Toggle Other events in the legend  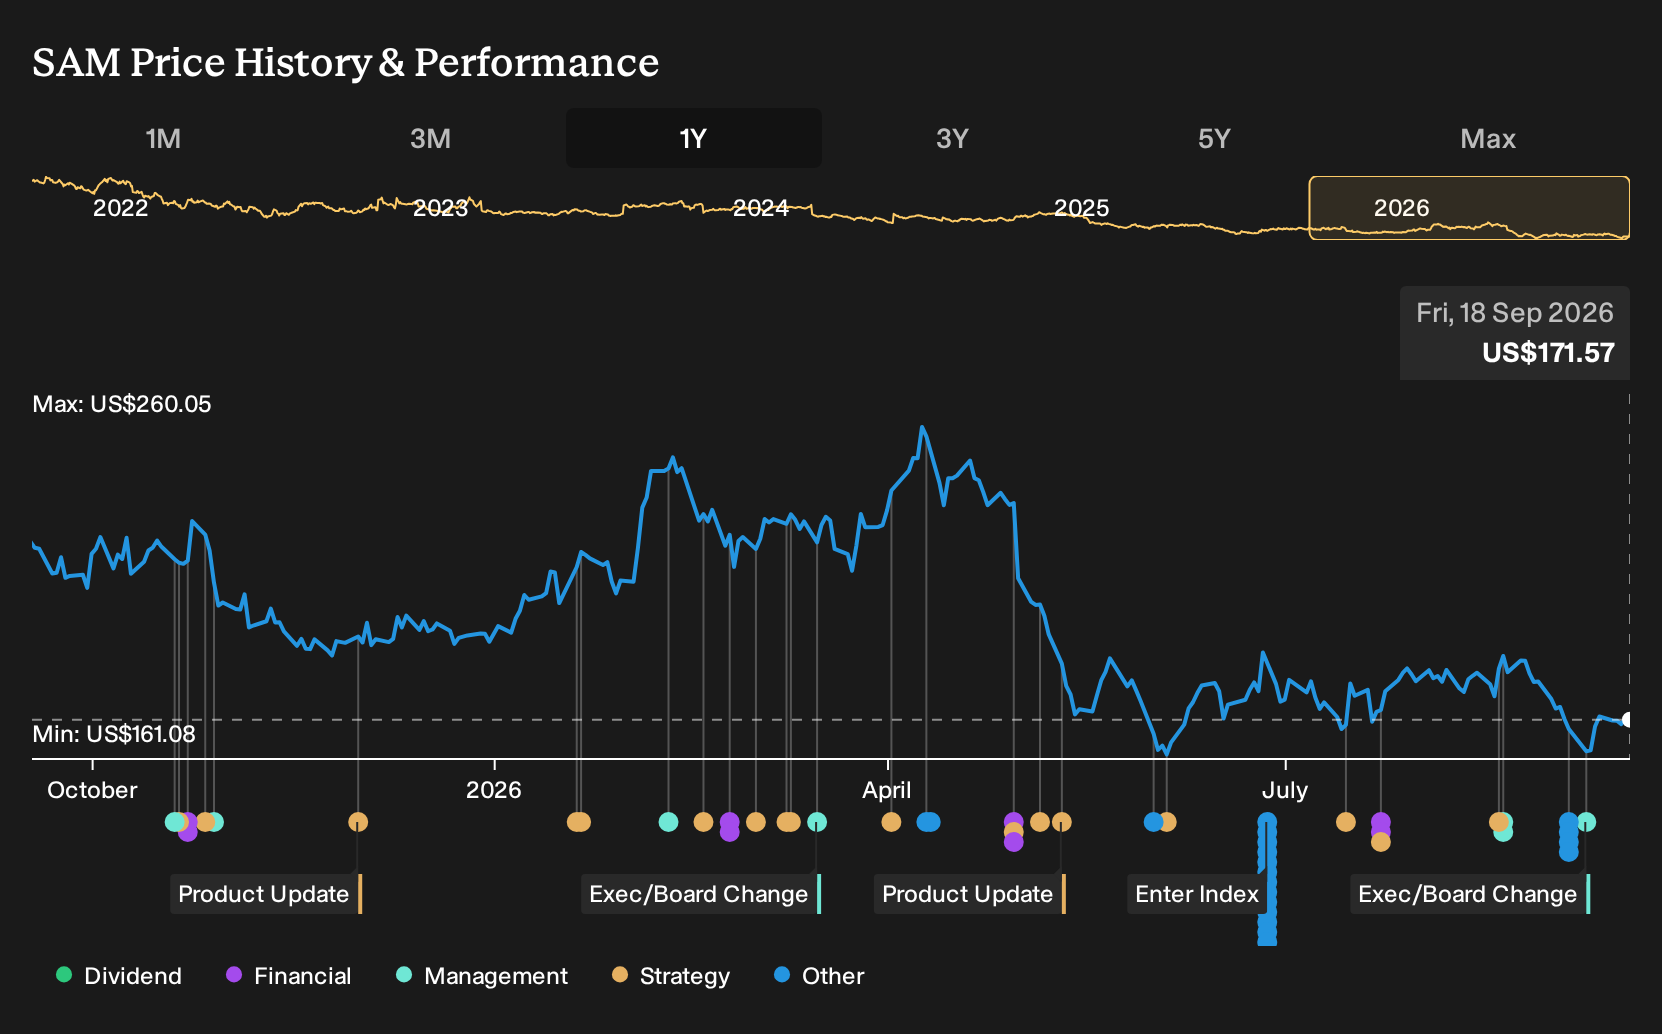(x=819, y=975)
